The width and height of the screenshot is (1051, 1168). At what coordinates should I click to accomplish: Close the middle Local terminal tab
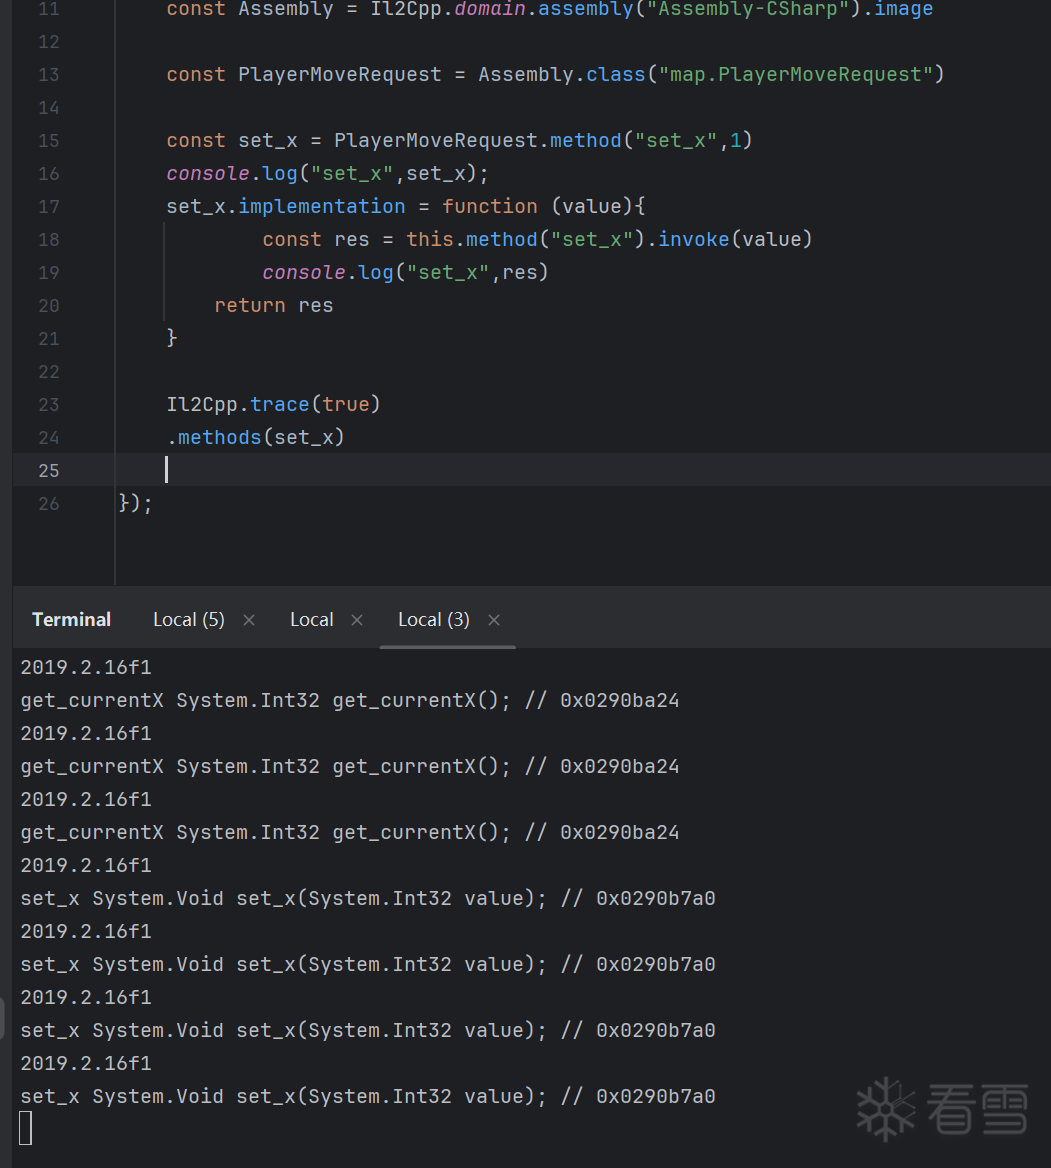coord(357,620)
